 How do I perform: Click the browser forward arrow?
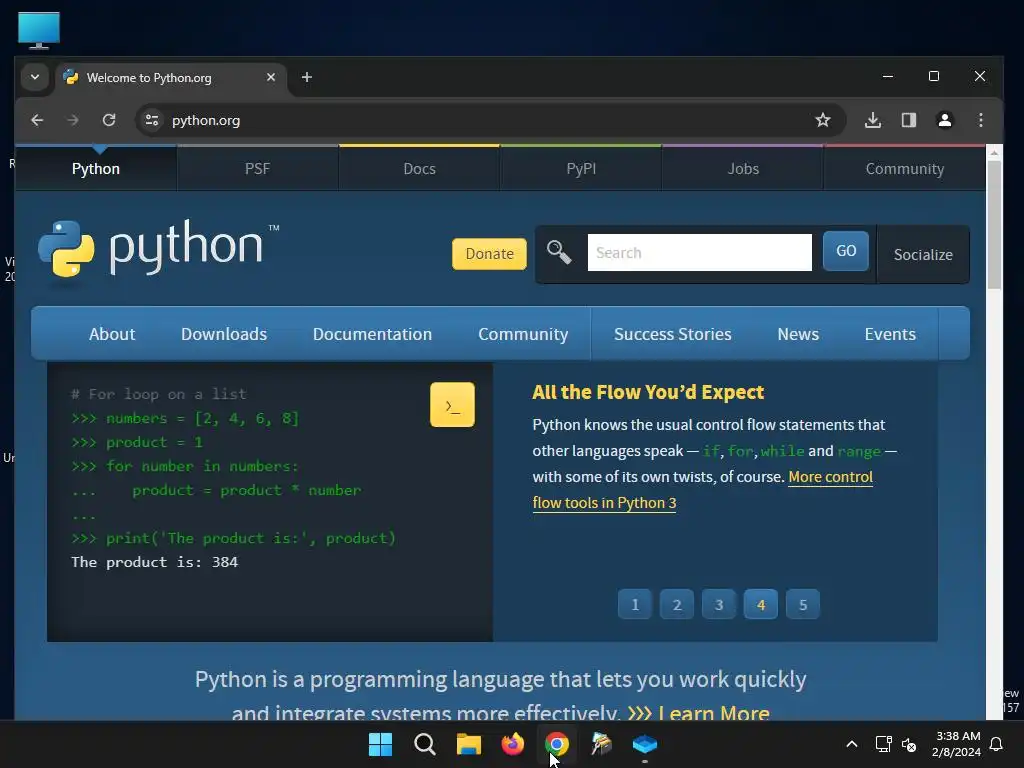pos(72,120)
